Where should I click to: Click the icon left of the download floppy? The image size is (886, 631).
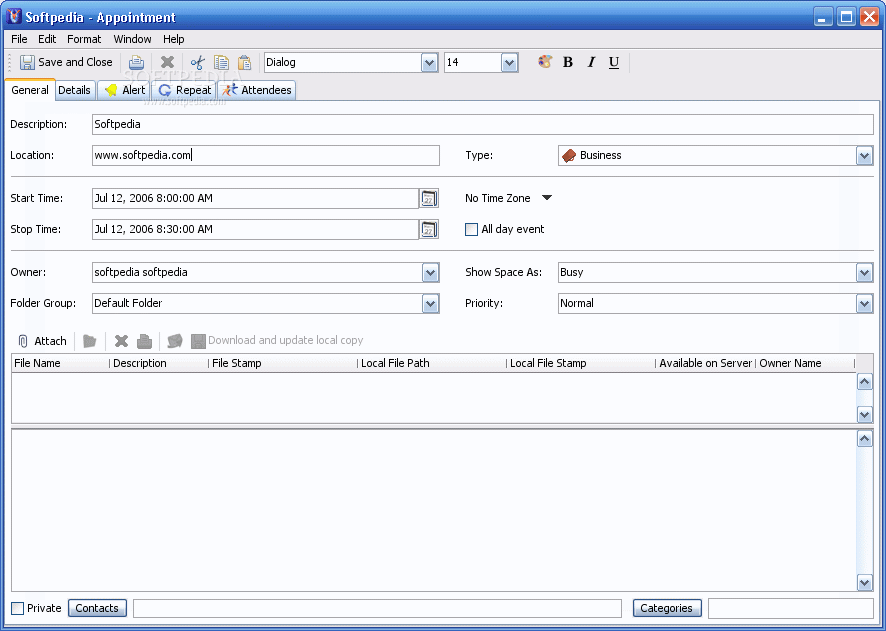click(x=175, y=341)
